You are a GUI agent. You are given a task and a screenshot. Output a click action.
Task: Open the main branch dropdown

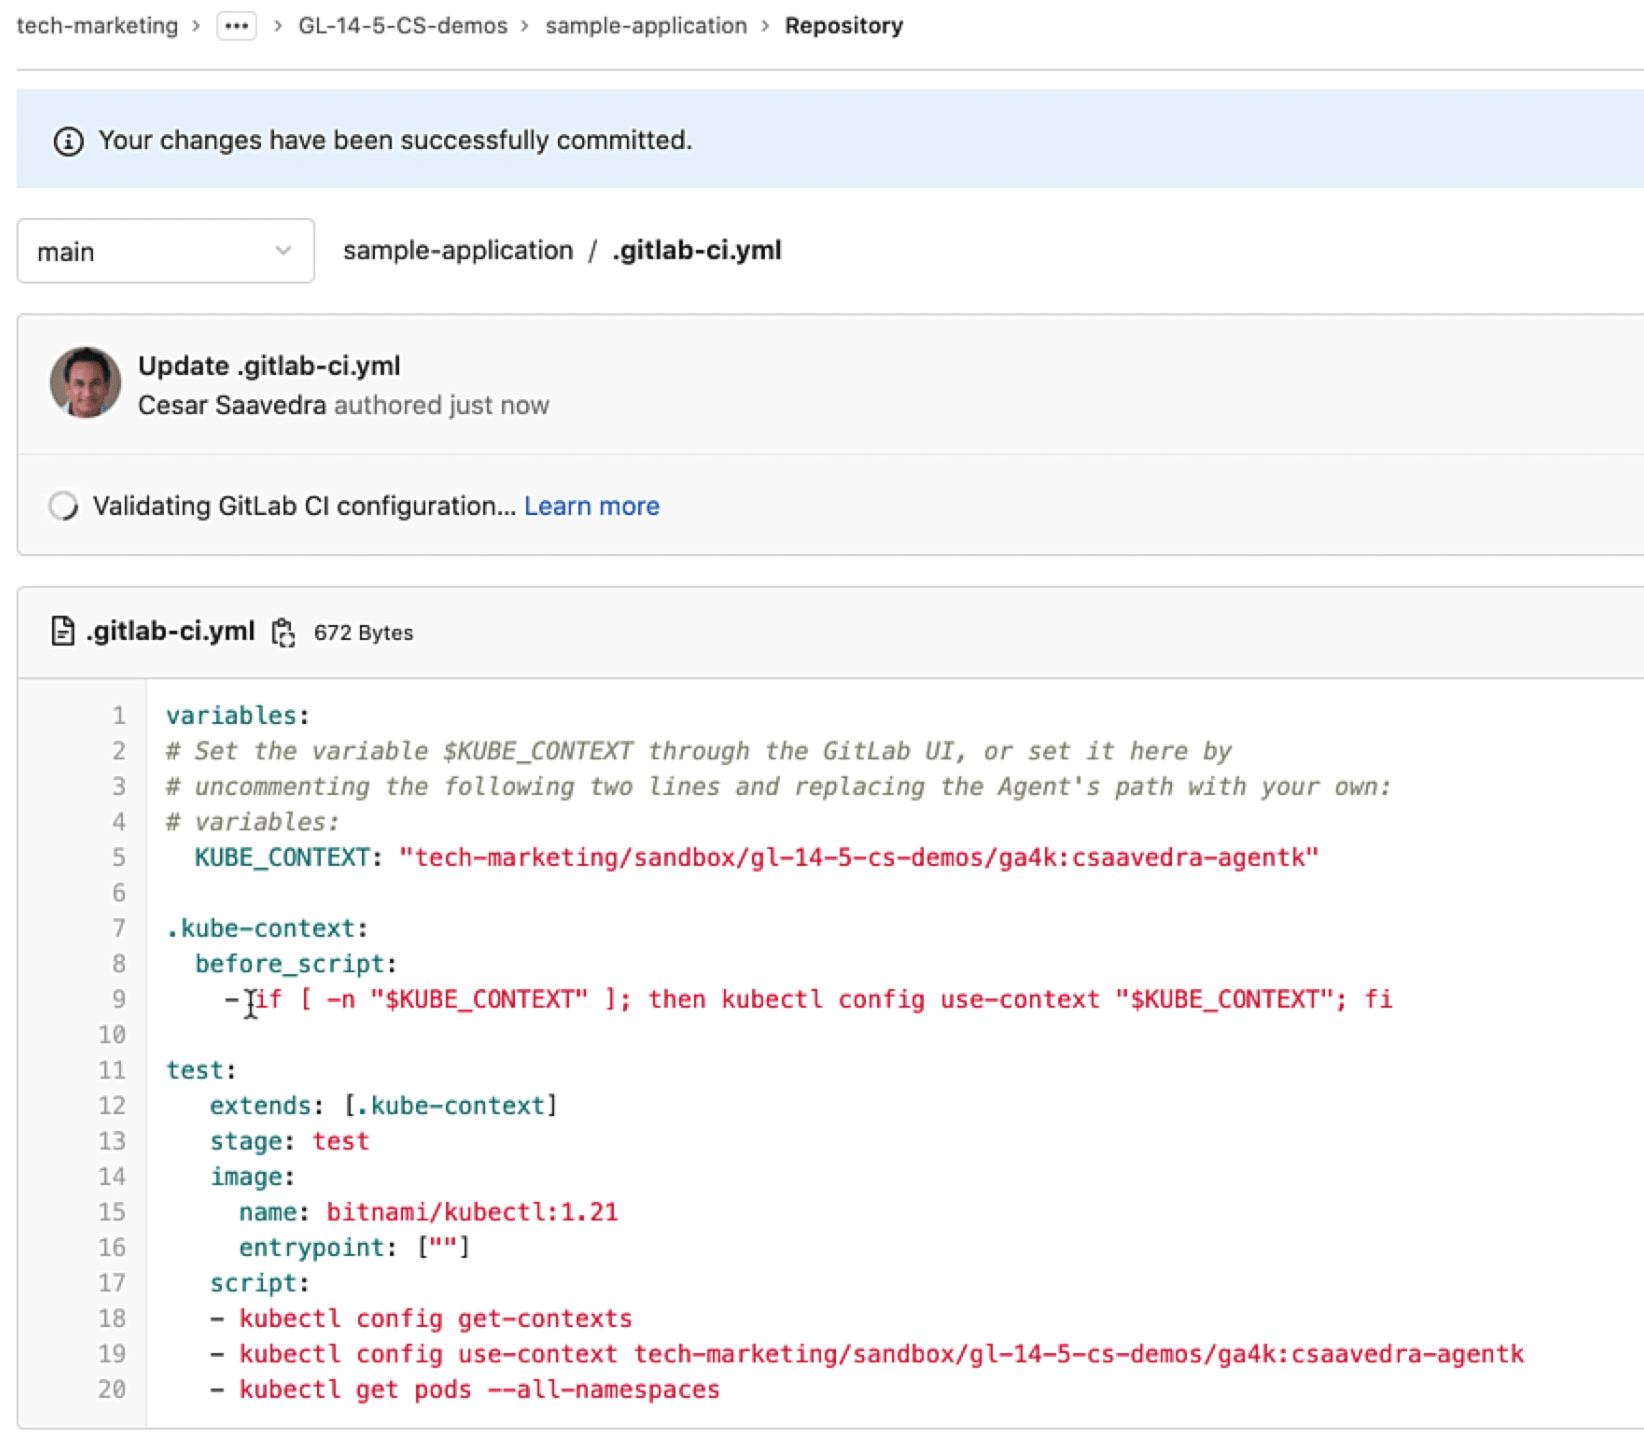point(165,251)
